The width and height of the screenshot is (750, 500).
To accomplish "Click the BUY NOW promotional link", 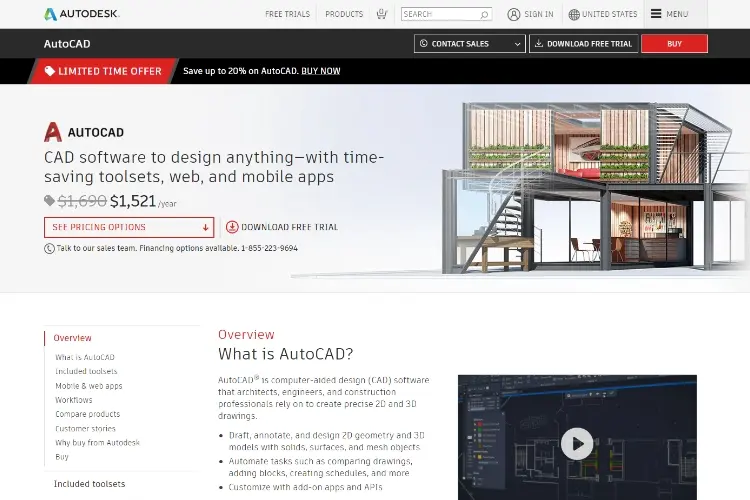I will tap(320, 71).
